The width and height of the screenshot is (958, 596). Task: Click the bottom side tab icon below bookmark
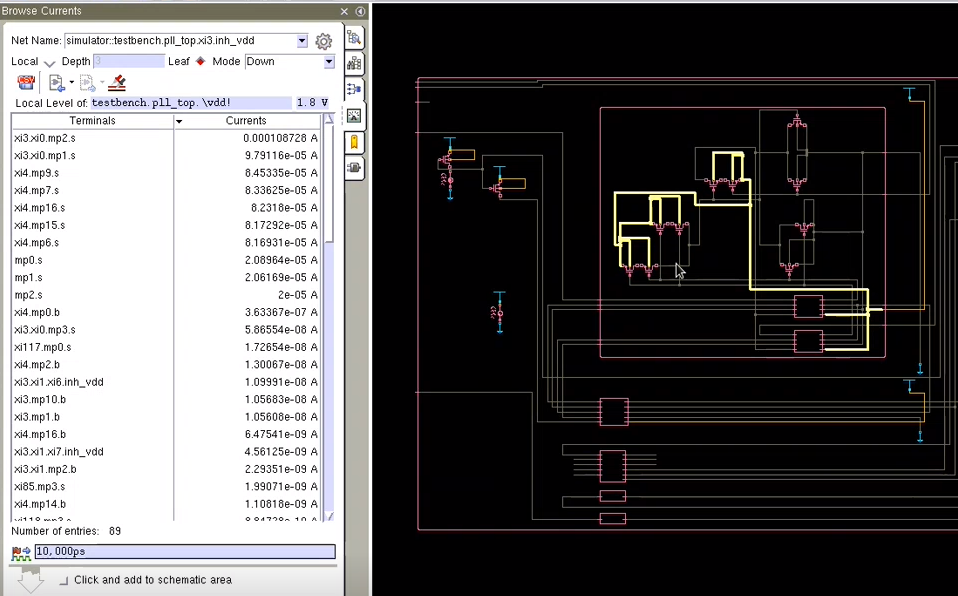coord(354,167)
